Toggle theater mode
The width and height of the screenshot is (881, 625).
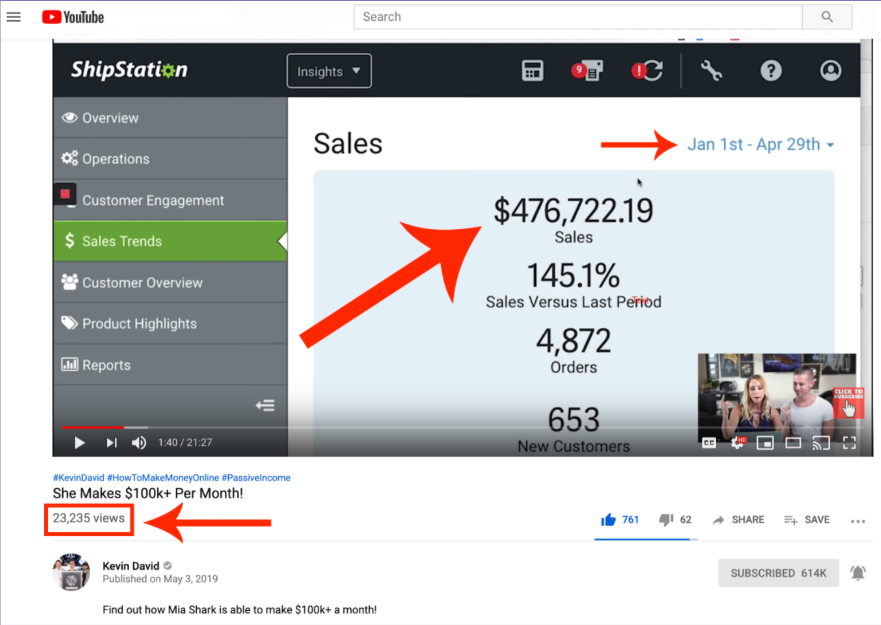point(793,443)
